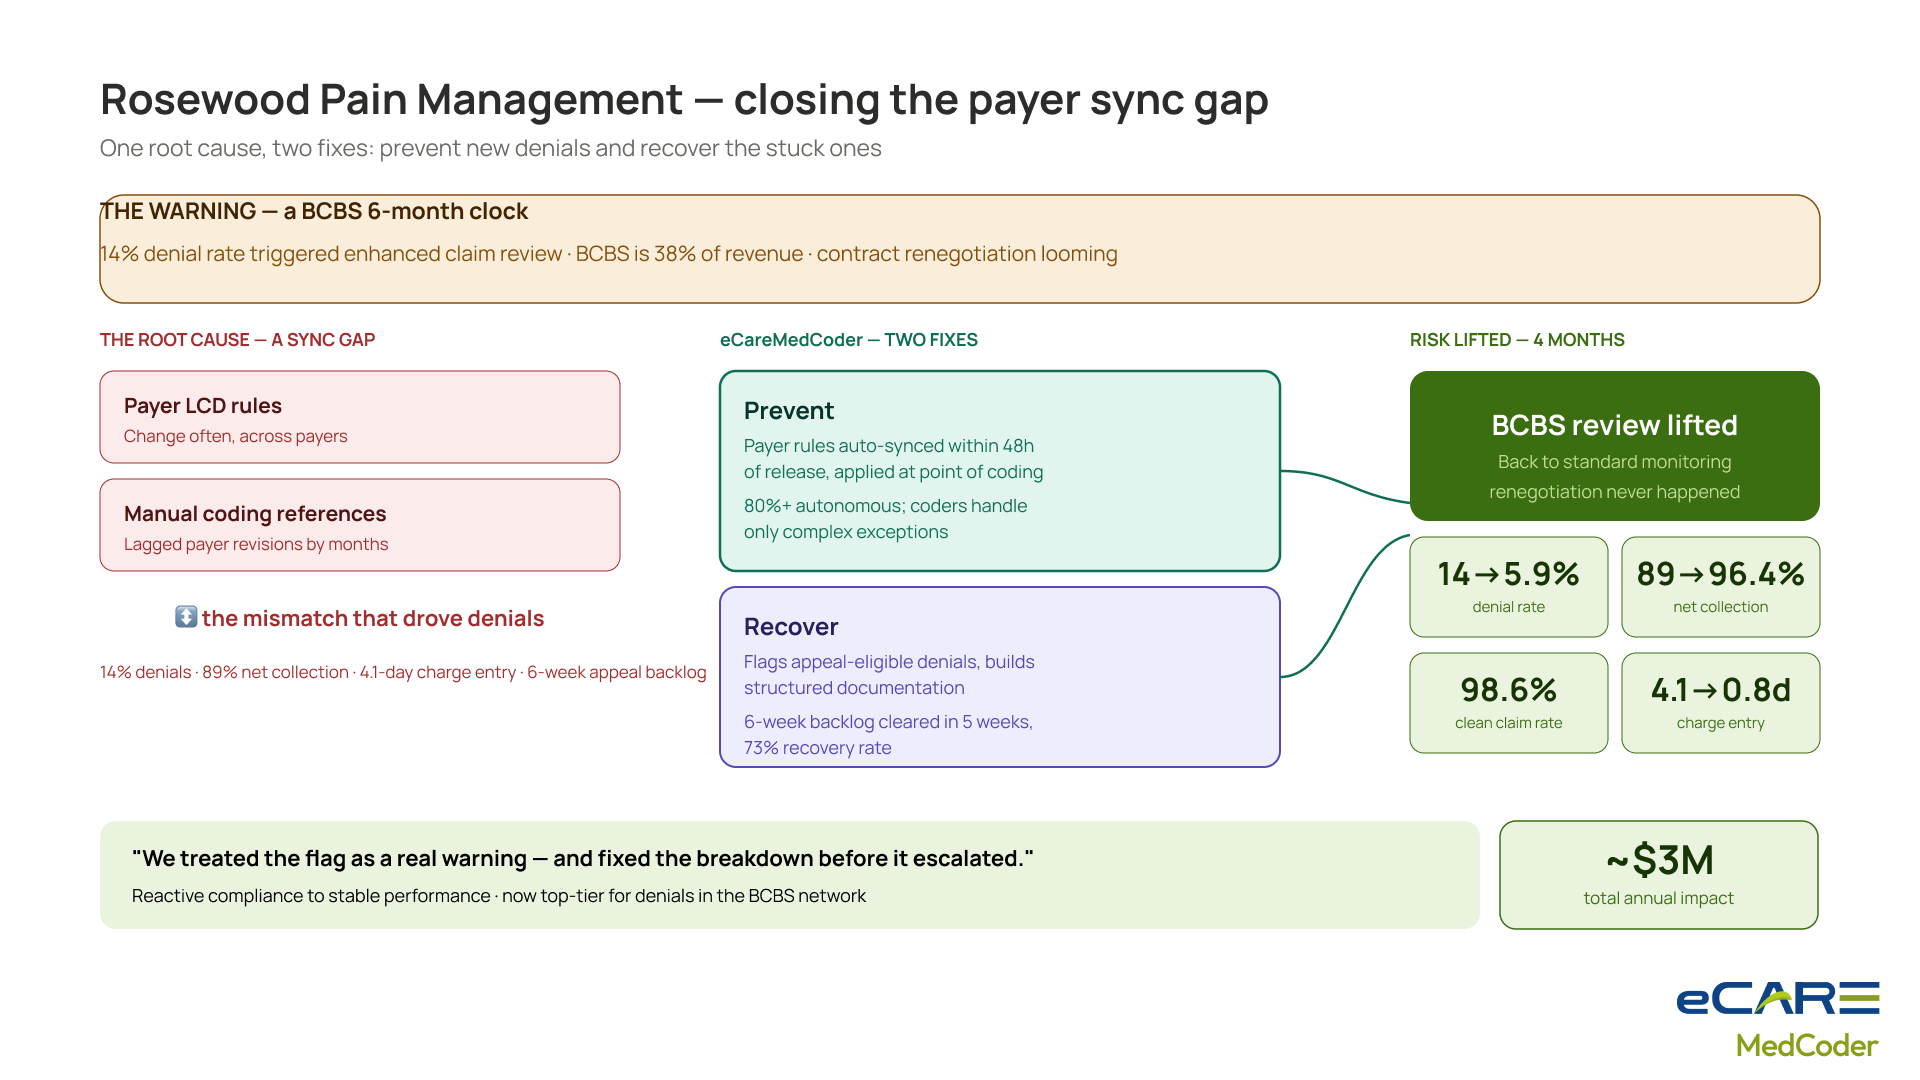Click the 'charge entry' label
Image resolution: width=1920 pixels, height=1080 pixels.
coord(1720,723)
